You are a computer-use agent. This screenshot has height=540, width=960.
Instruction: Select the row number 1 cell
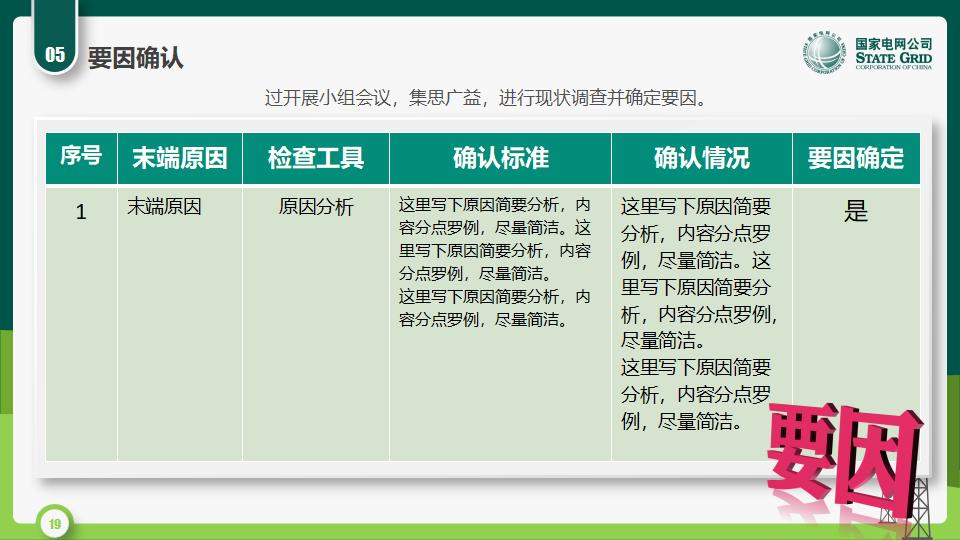tap(81, 323)
